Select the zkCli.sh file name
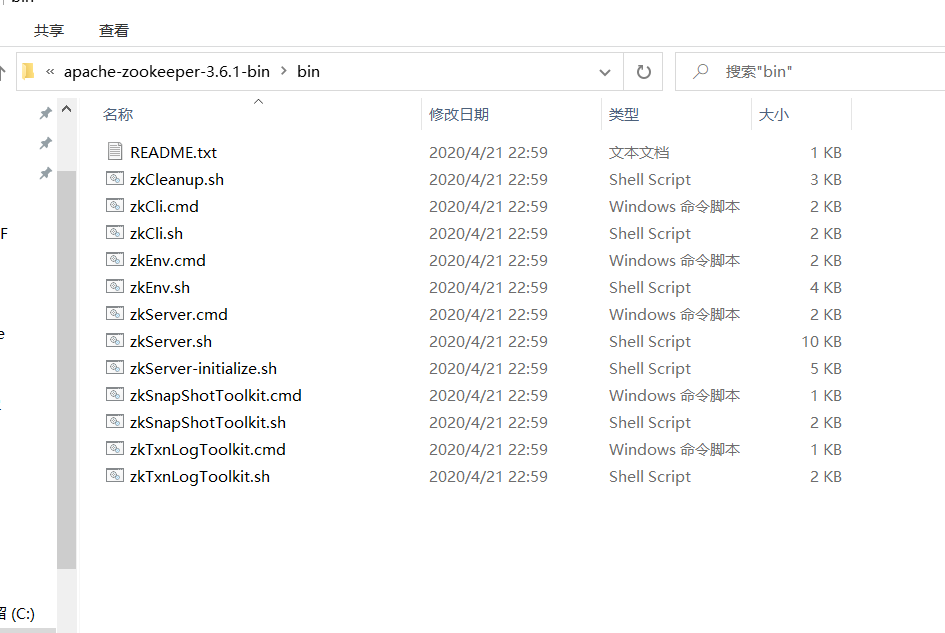The width and height of the screenshot is (945, 633). (x=156, y=234)
